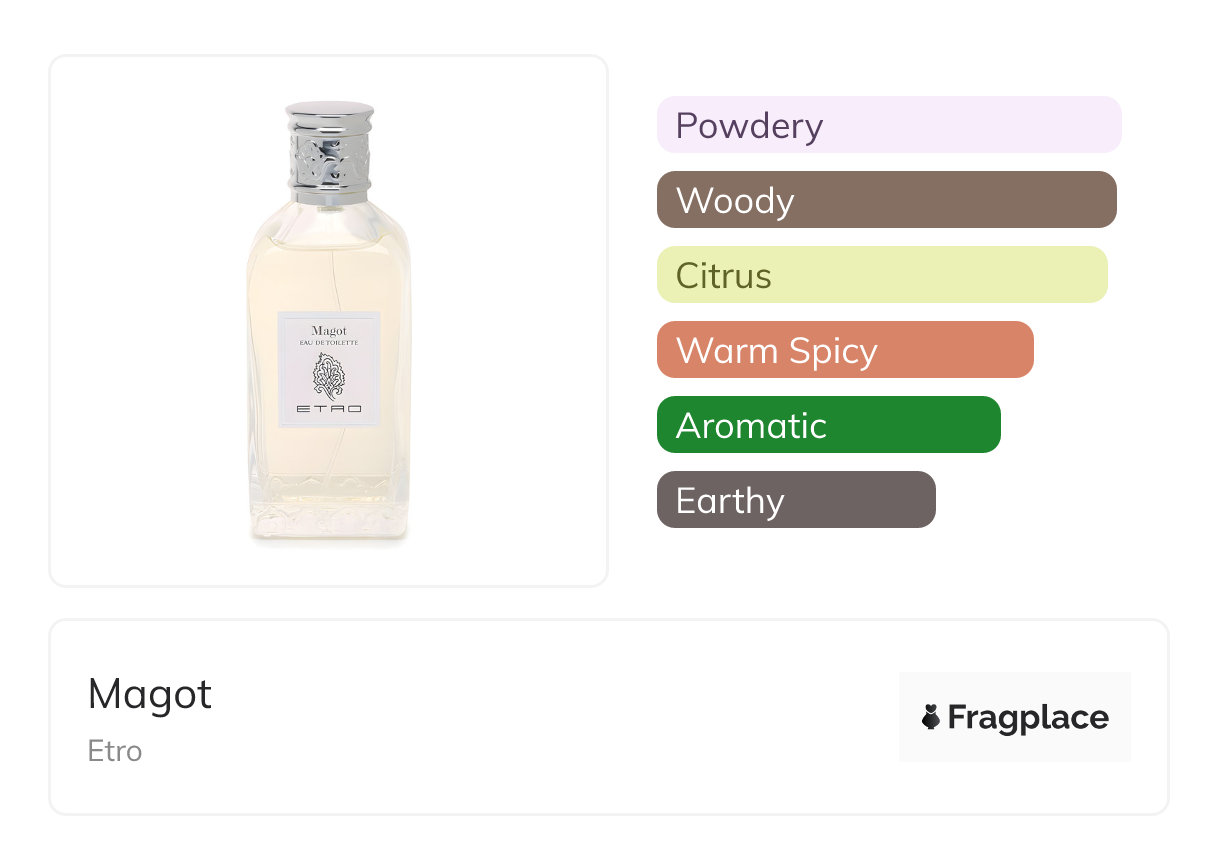This screenshot has height=864, width=1218.
Task: Choose the Citrus accord bar
Action: [x=882, y=275]
